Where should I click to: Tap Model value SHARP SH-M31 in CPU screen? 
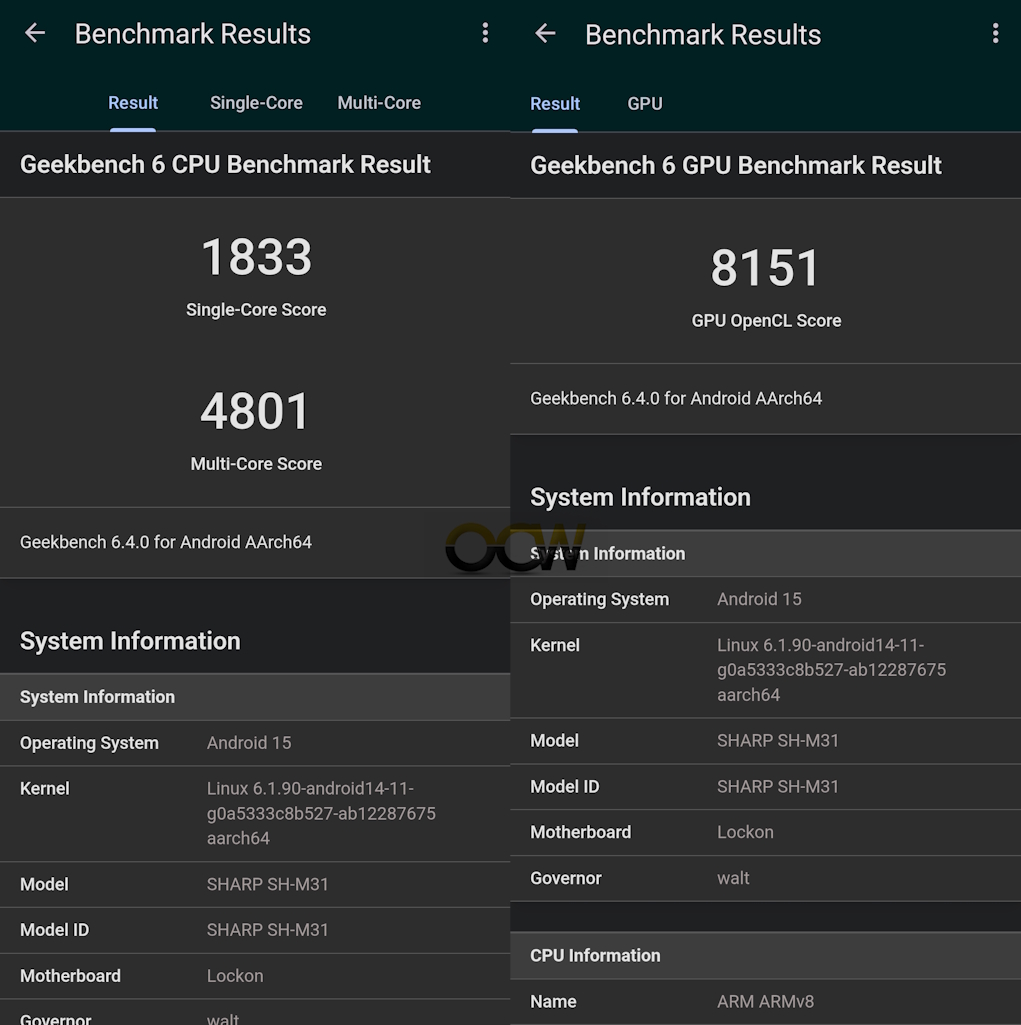click(267, 884)
